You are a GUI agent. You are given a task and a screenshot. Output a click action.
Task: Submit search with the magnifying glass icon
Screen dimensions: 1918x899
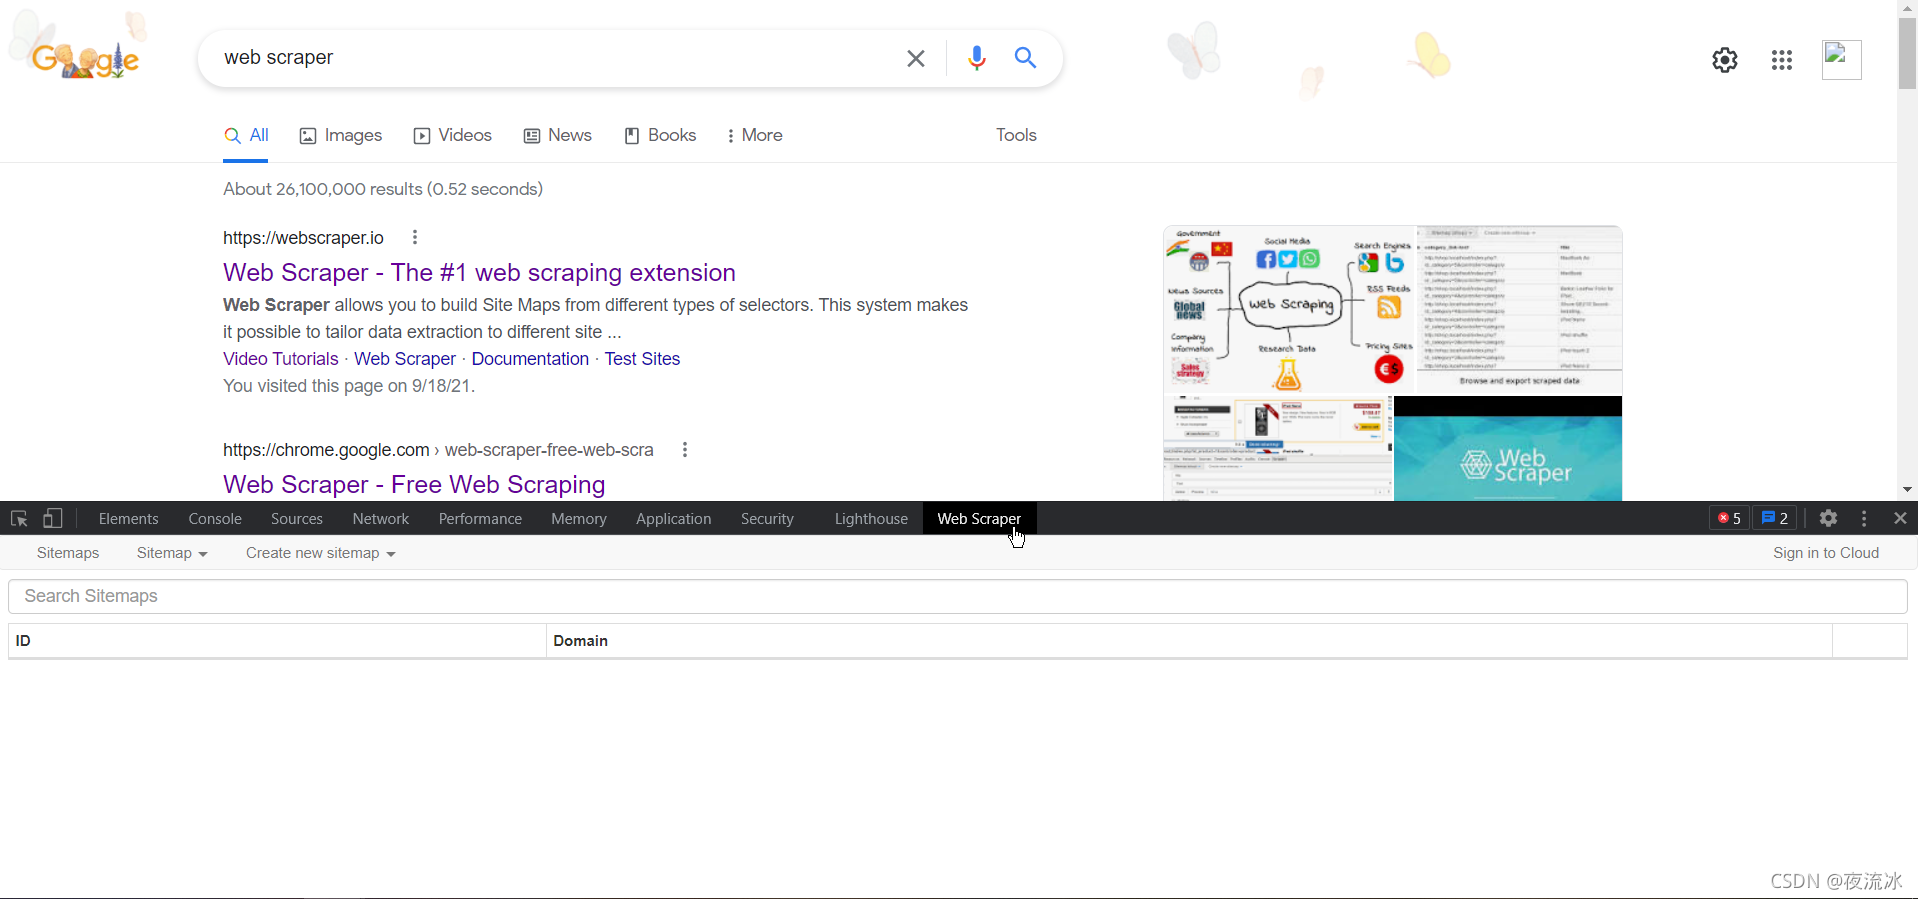(x=1025, y=58)
